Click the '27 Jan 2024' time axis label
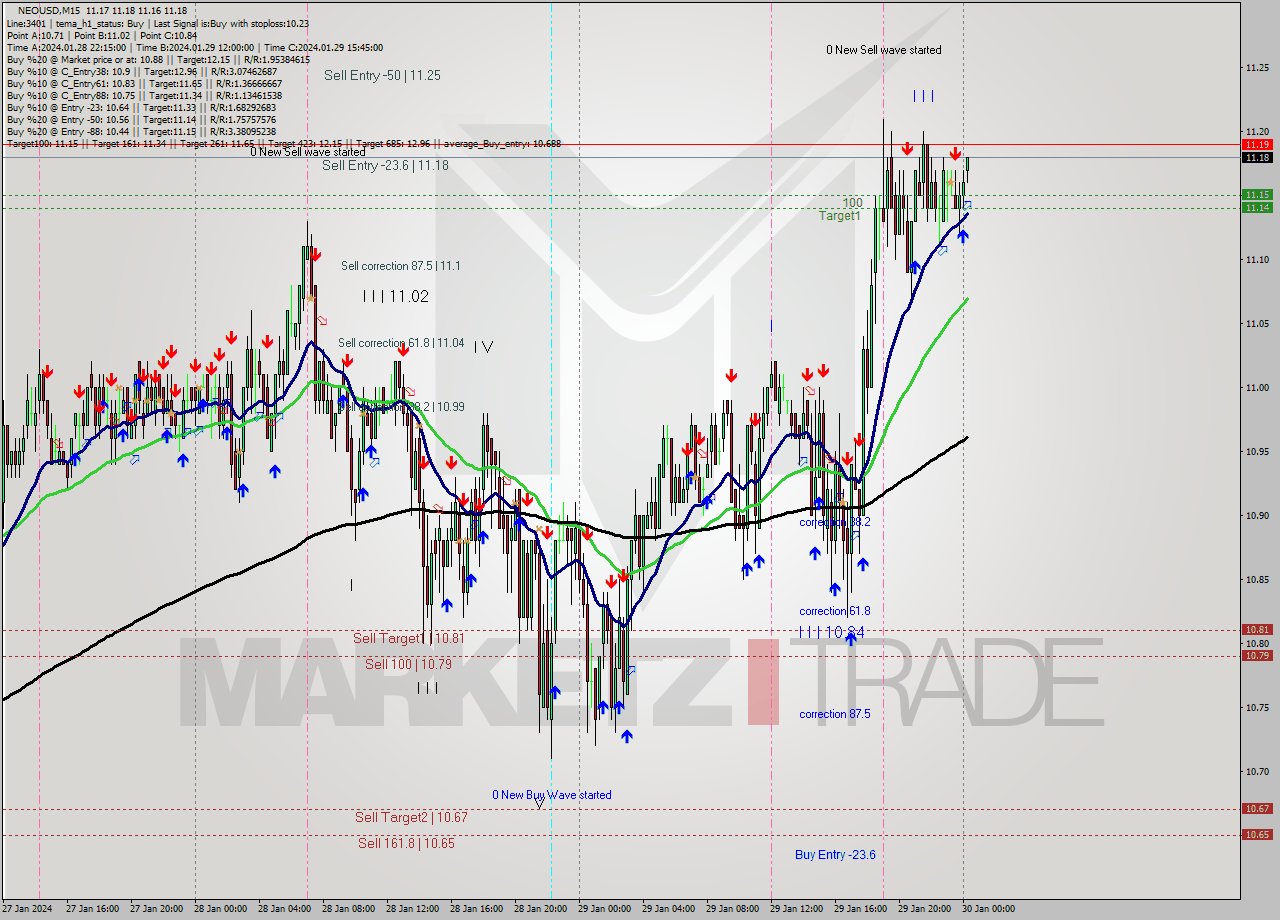This screenshot has height=920, width=1280. [x=26, y=909]
